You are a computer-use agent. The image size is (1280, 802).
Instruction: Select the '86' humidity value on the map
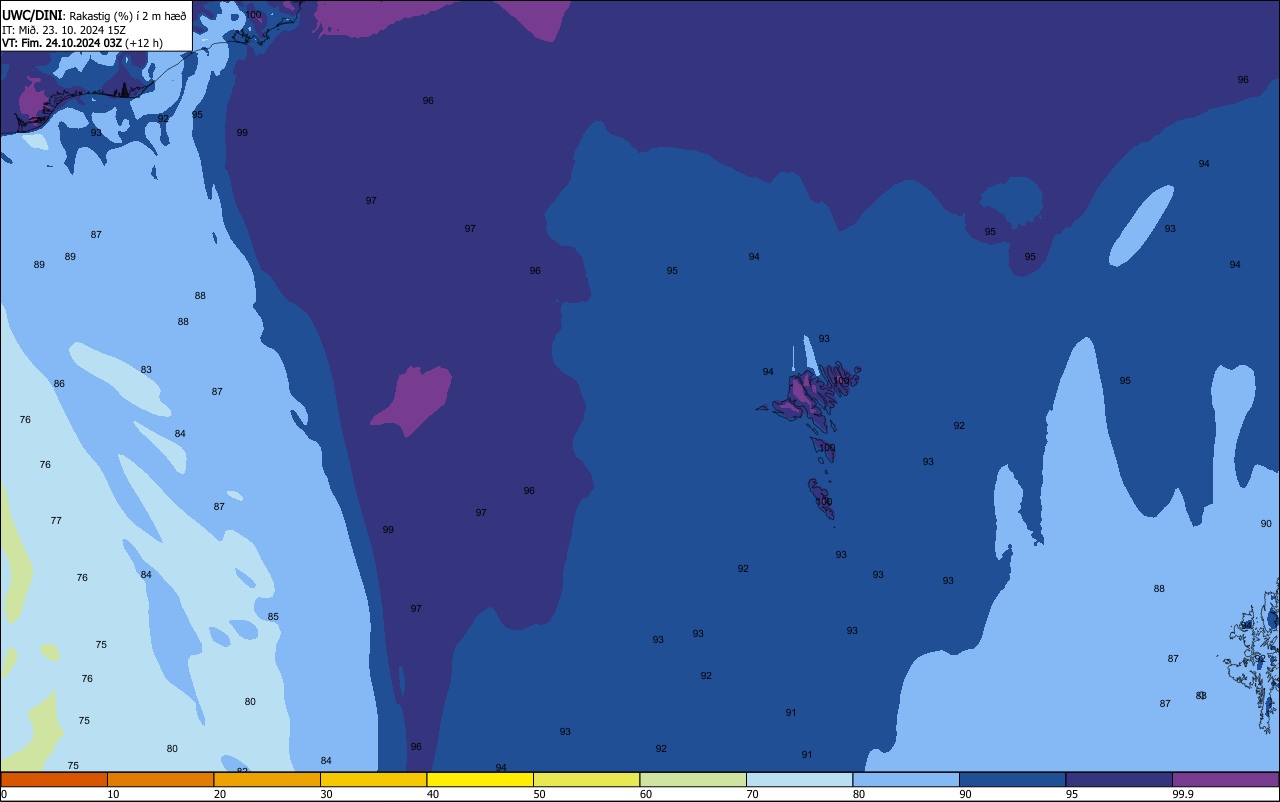coord(59,384)
